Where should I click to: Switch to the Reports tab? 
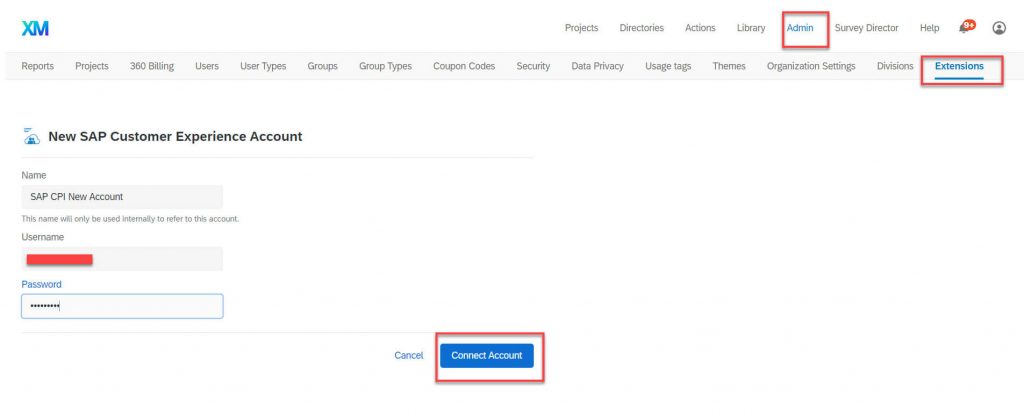(x=38, y=66)
